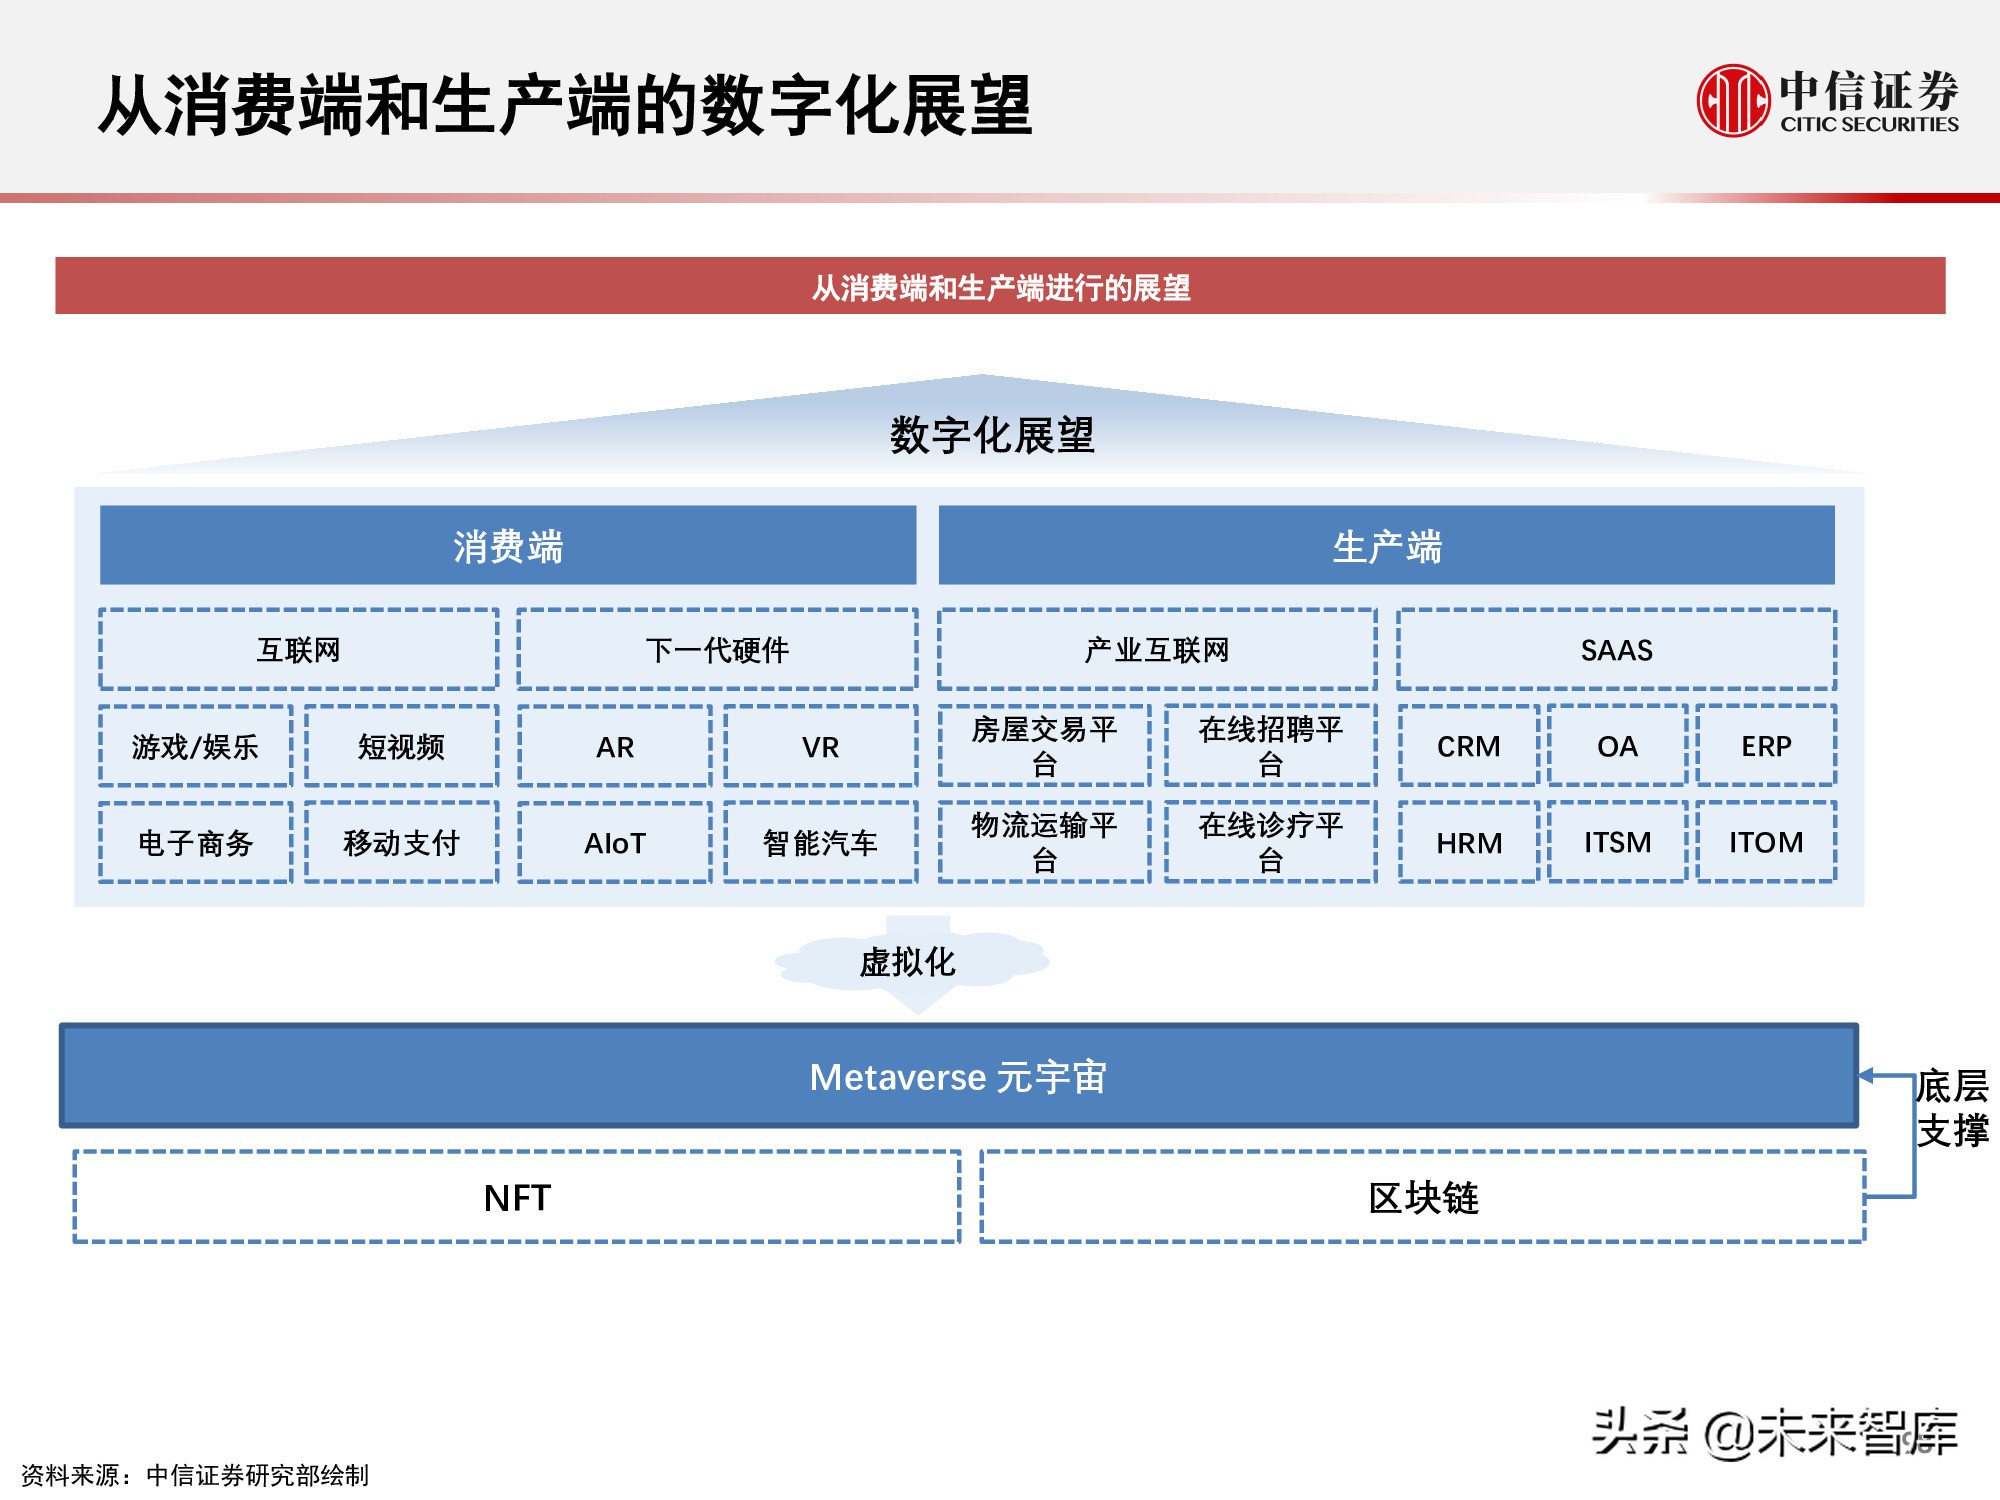Click the CRM box
The image size is (2000, 1500).
click(x=1468, y=746)
